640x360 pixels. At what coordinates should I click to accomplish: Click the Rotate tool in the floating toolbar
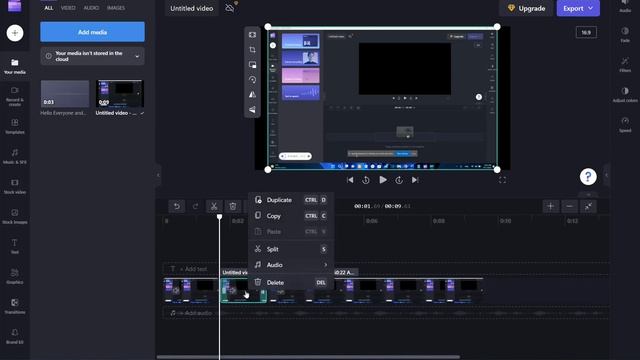pyautogui.click(x=252, y=80)
